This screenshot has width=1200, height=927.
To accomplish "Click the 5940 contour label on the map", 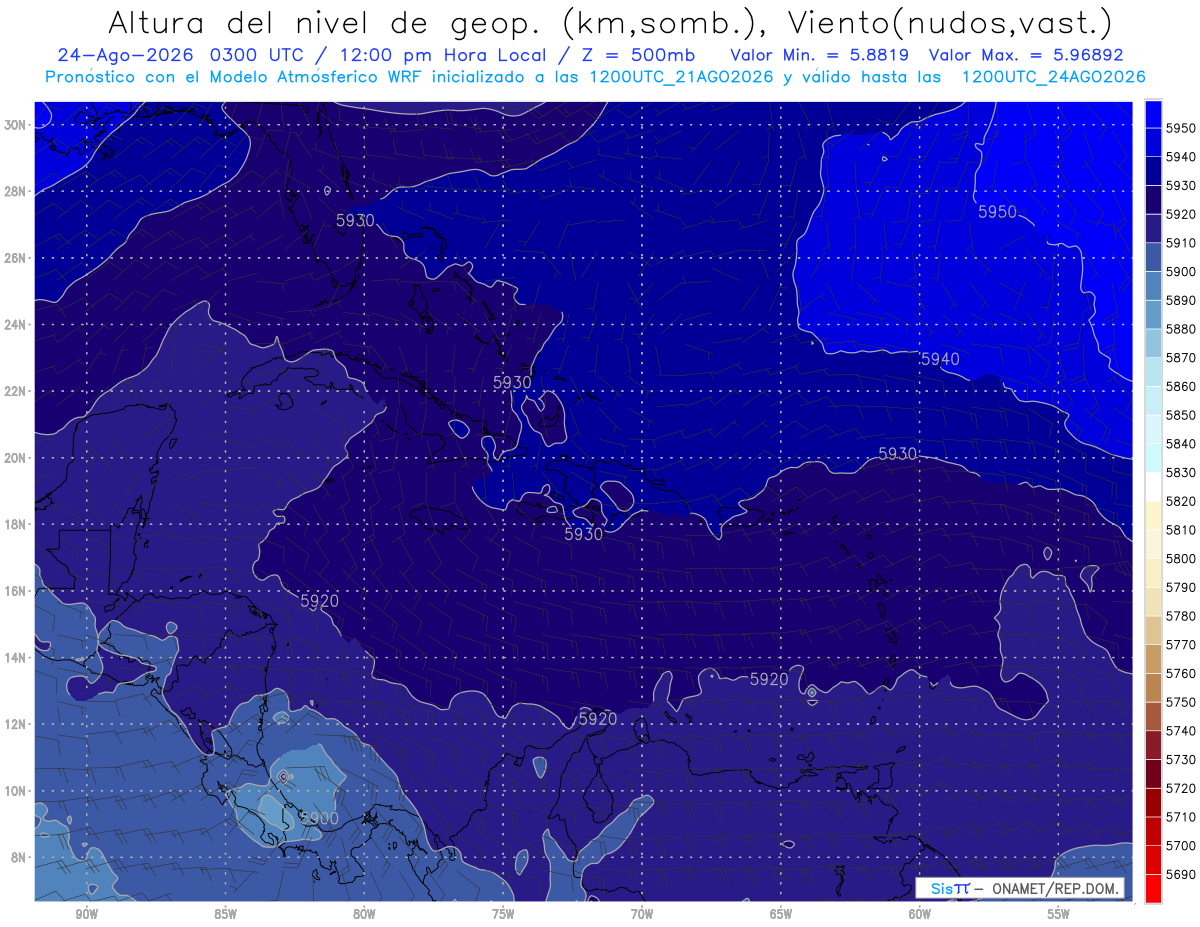I will point(940,359).
